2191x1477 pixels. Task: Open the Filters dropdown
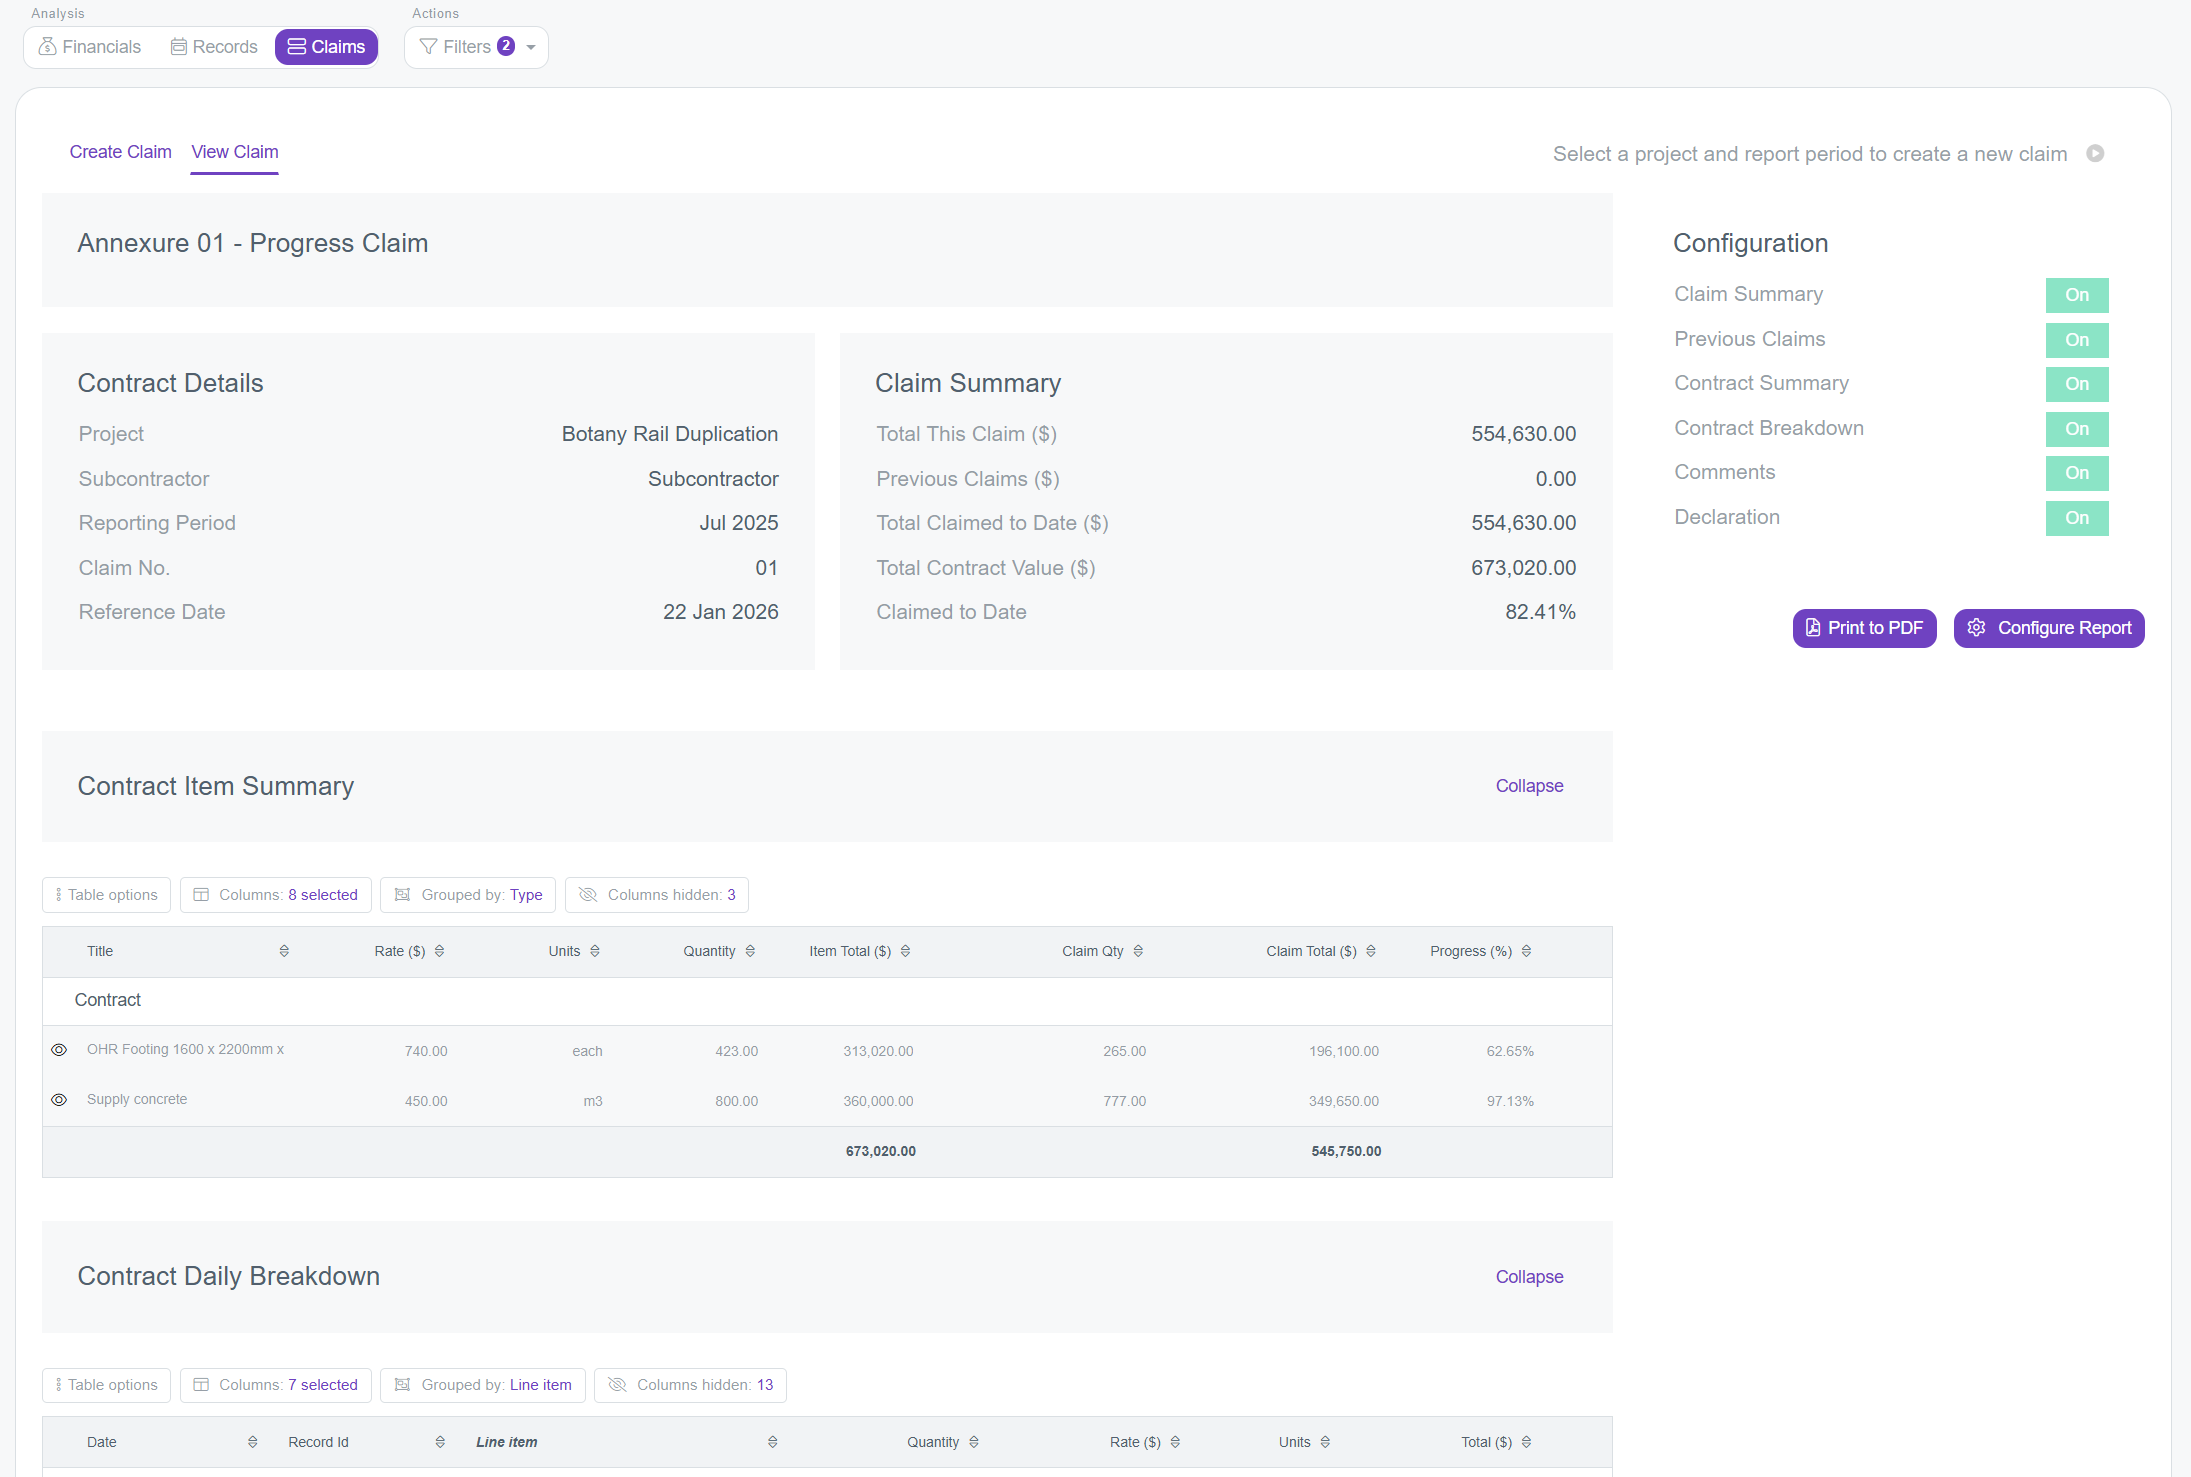(x=477, y=47)
